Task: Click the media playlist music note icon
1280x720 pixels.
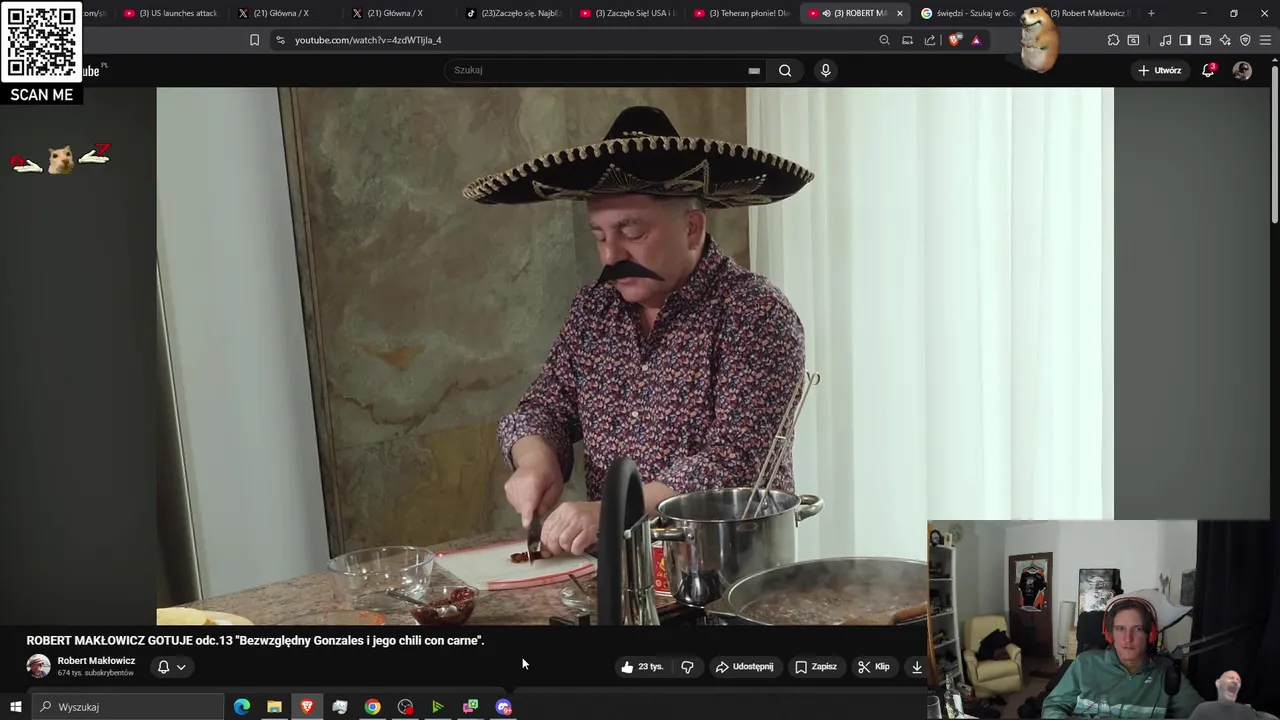Action: click(x=1165, y=40)
